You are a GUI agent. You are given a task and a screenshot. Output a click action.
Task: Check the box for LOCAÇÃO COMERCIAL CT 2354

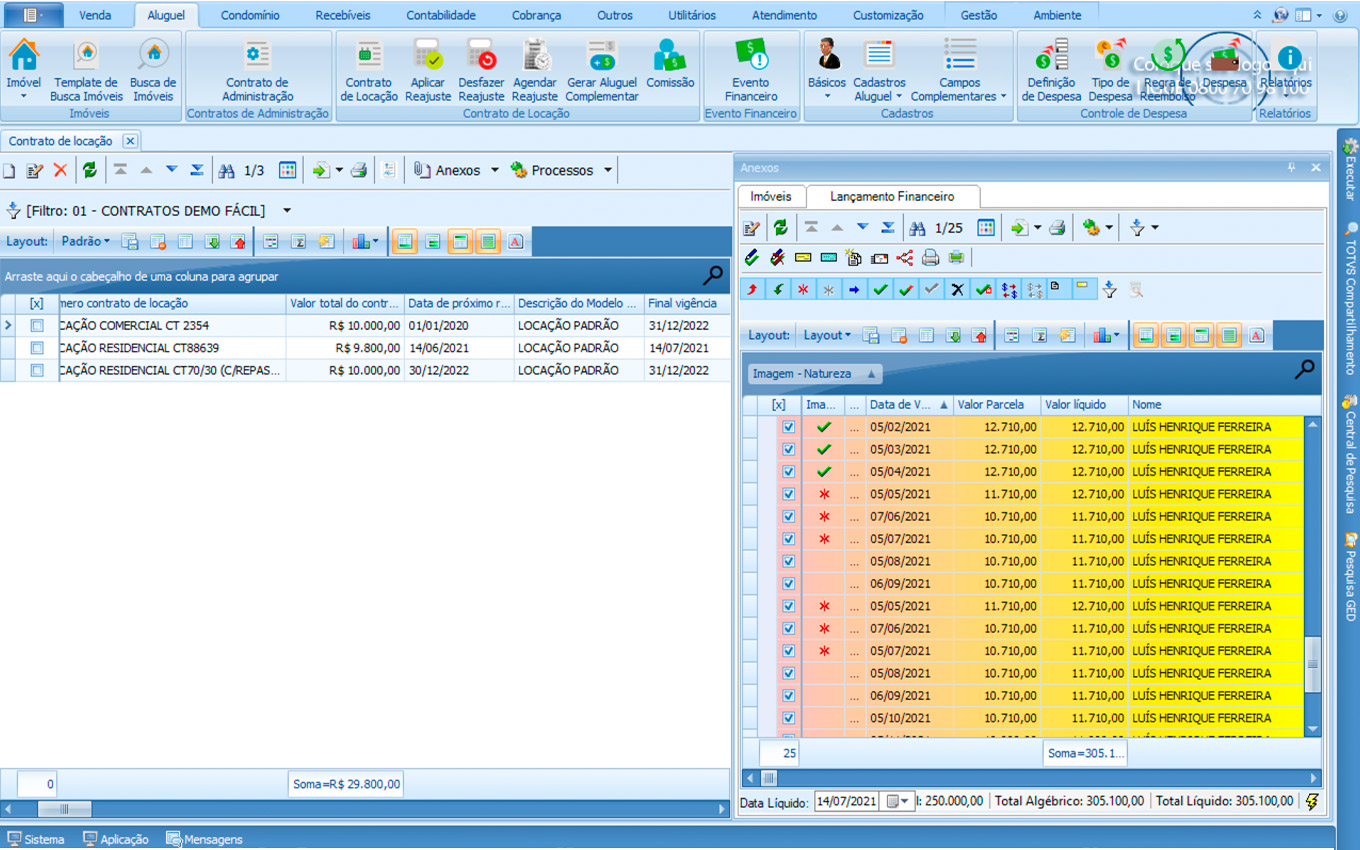click(x=37, y=326)
